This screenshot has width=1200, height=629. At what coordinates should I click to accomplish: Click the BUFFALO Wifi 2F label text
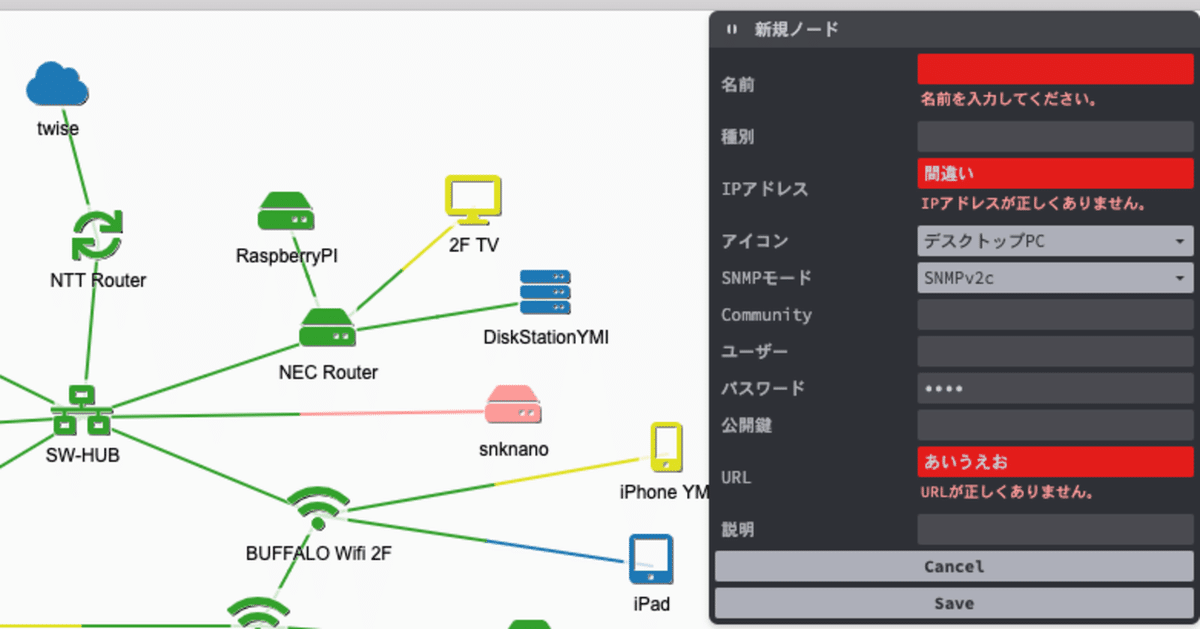[x=318, y=552]
